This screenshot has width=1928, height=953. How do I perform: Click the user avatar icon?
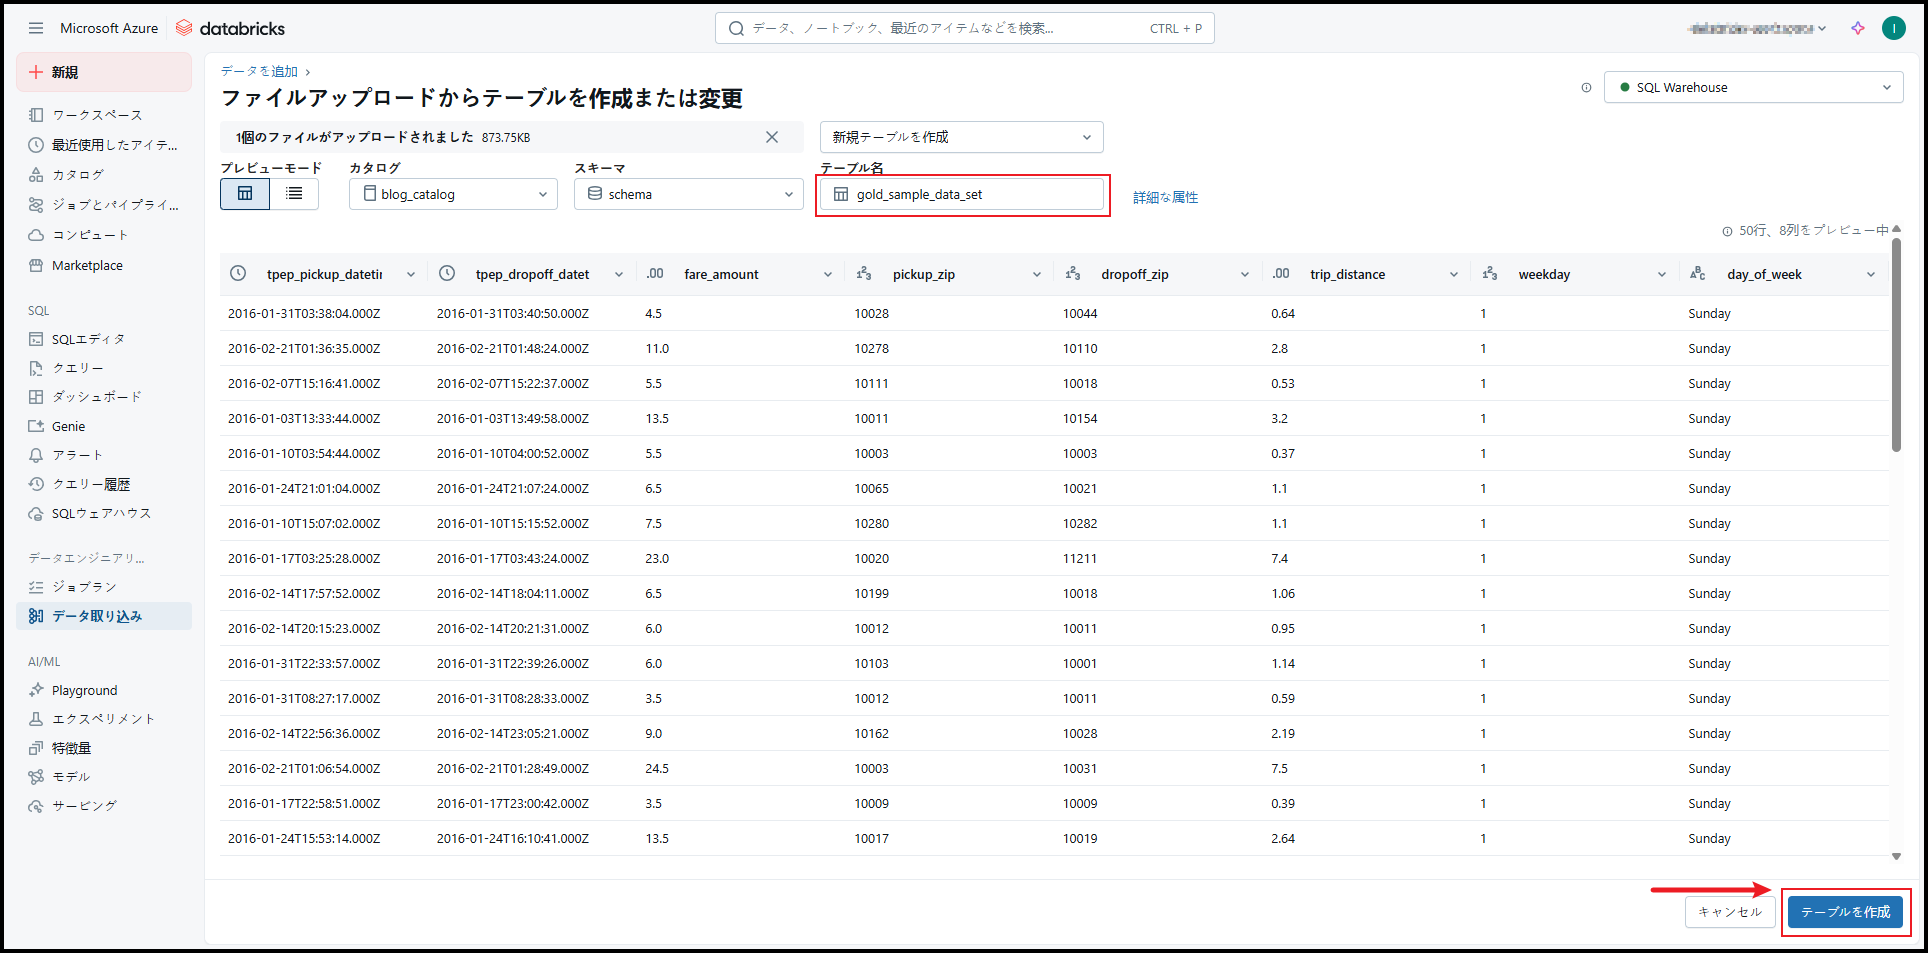pos(1893,28)
